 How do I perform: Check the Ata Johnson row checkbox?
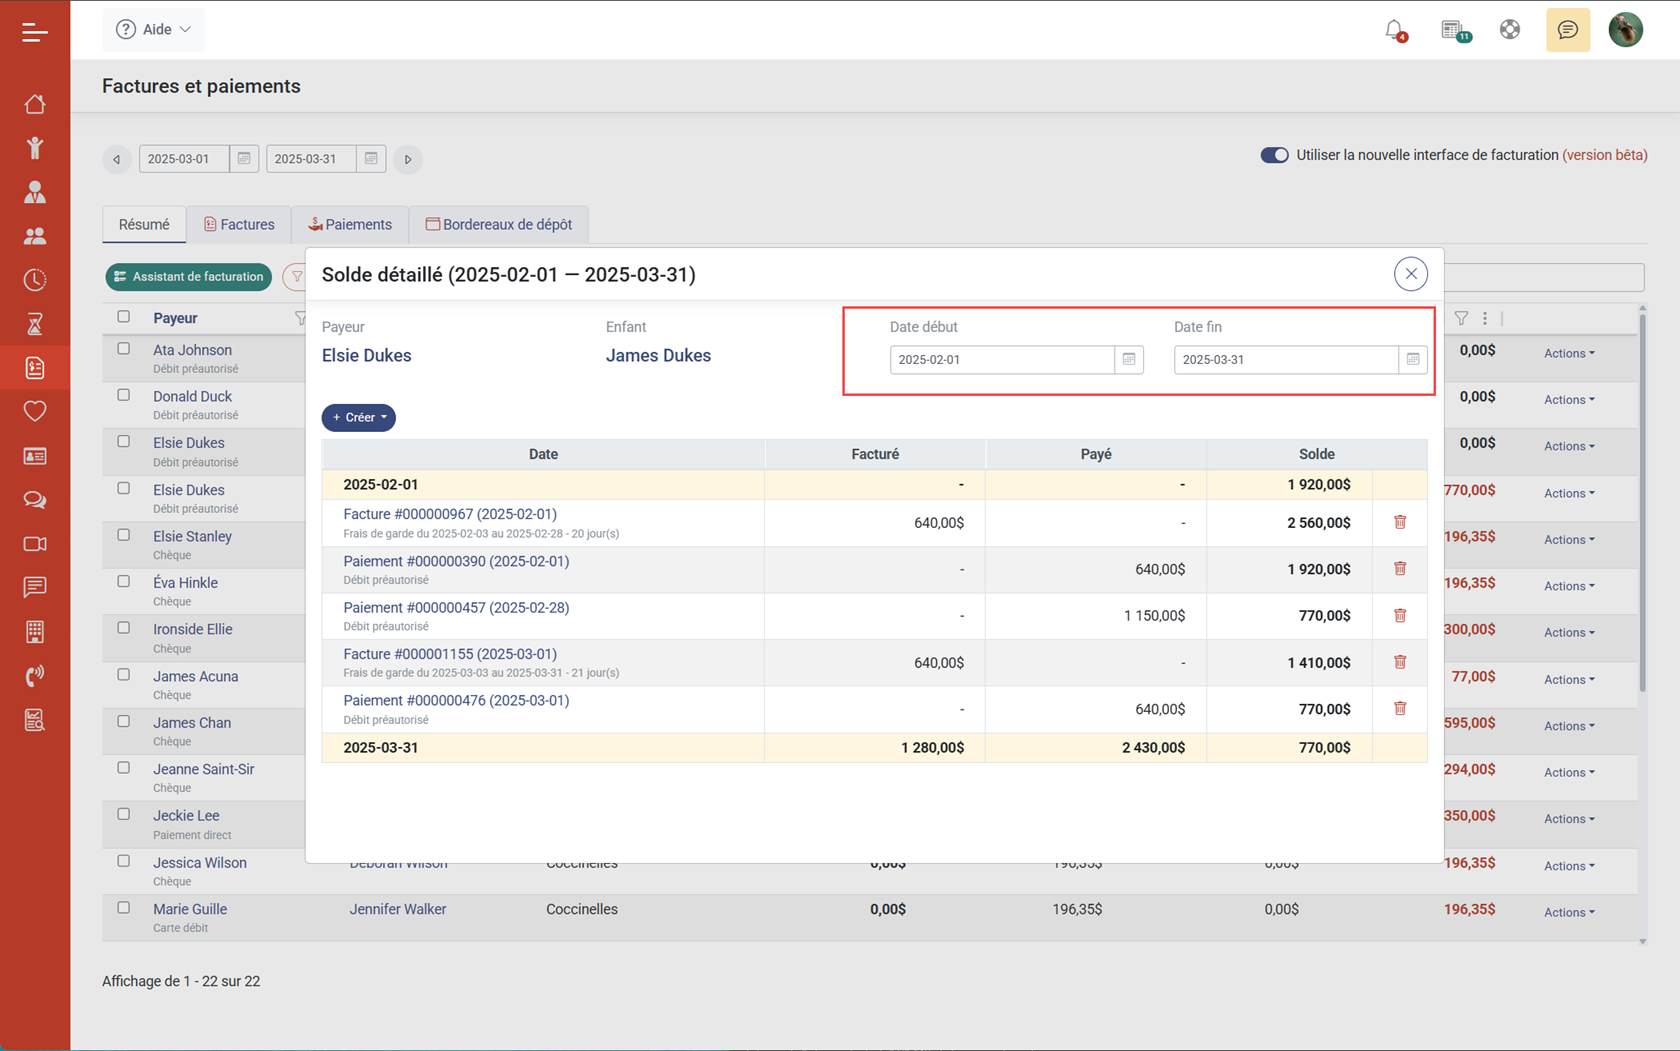[124, 349]
